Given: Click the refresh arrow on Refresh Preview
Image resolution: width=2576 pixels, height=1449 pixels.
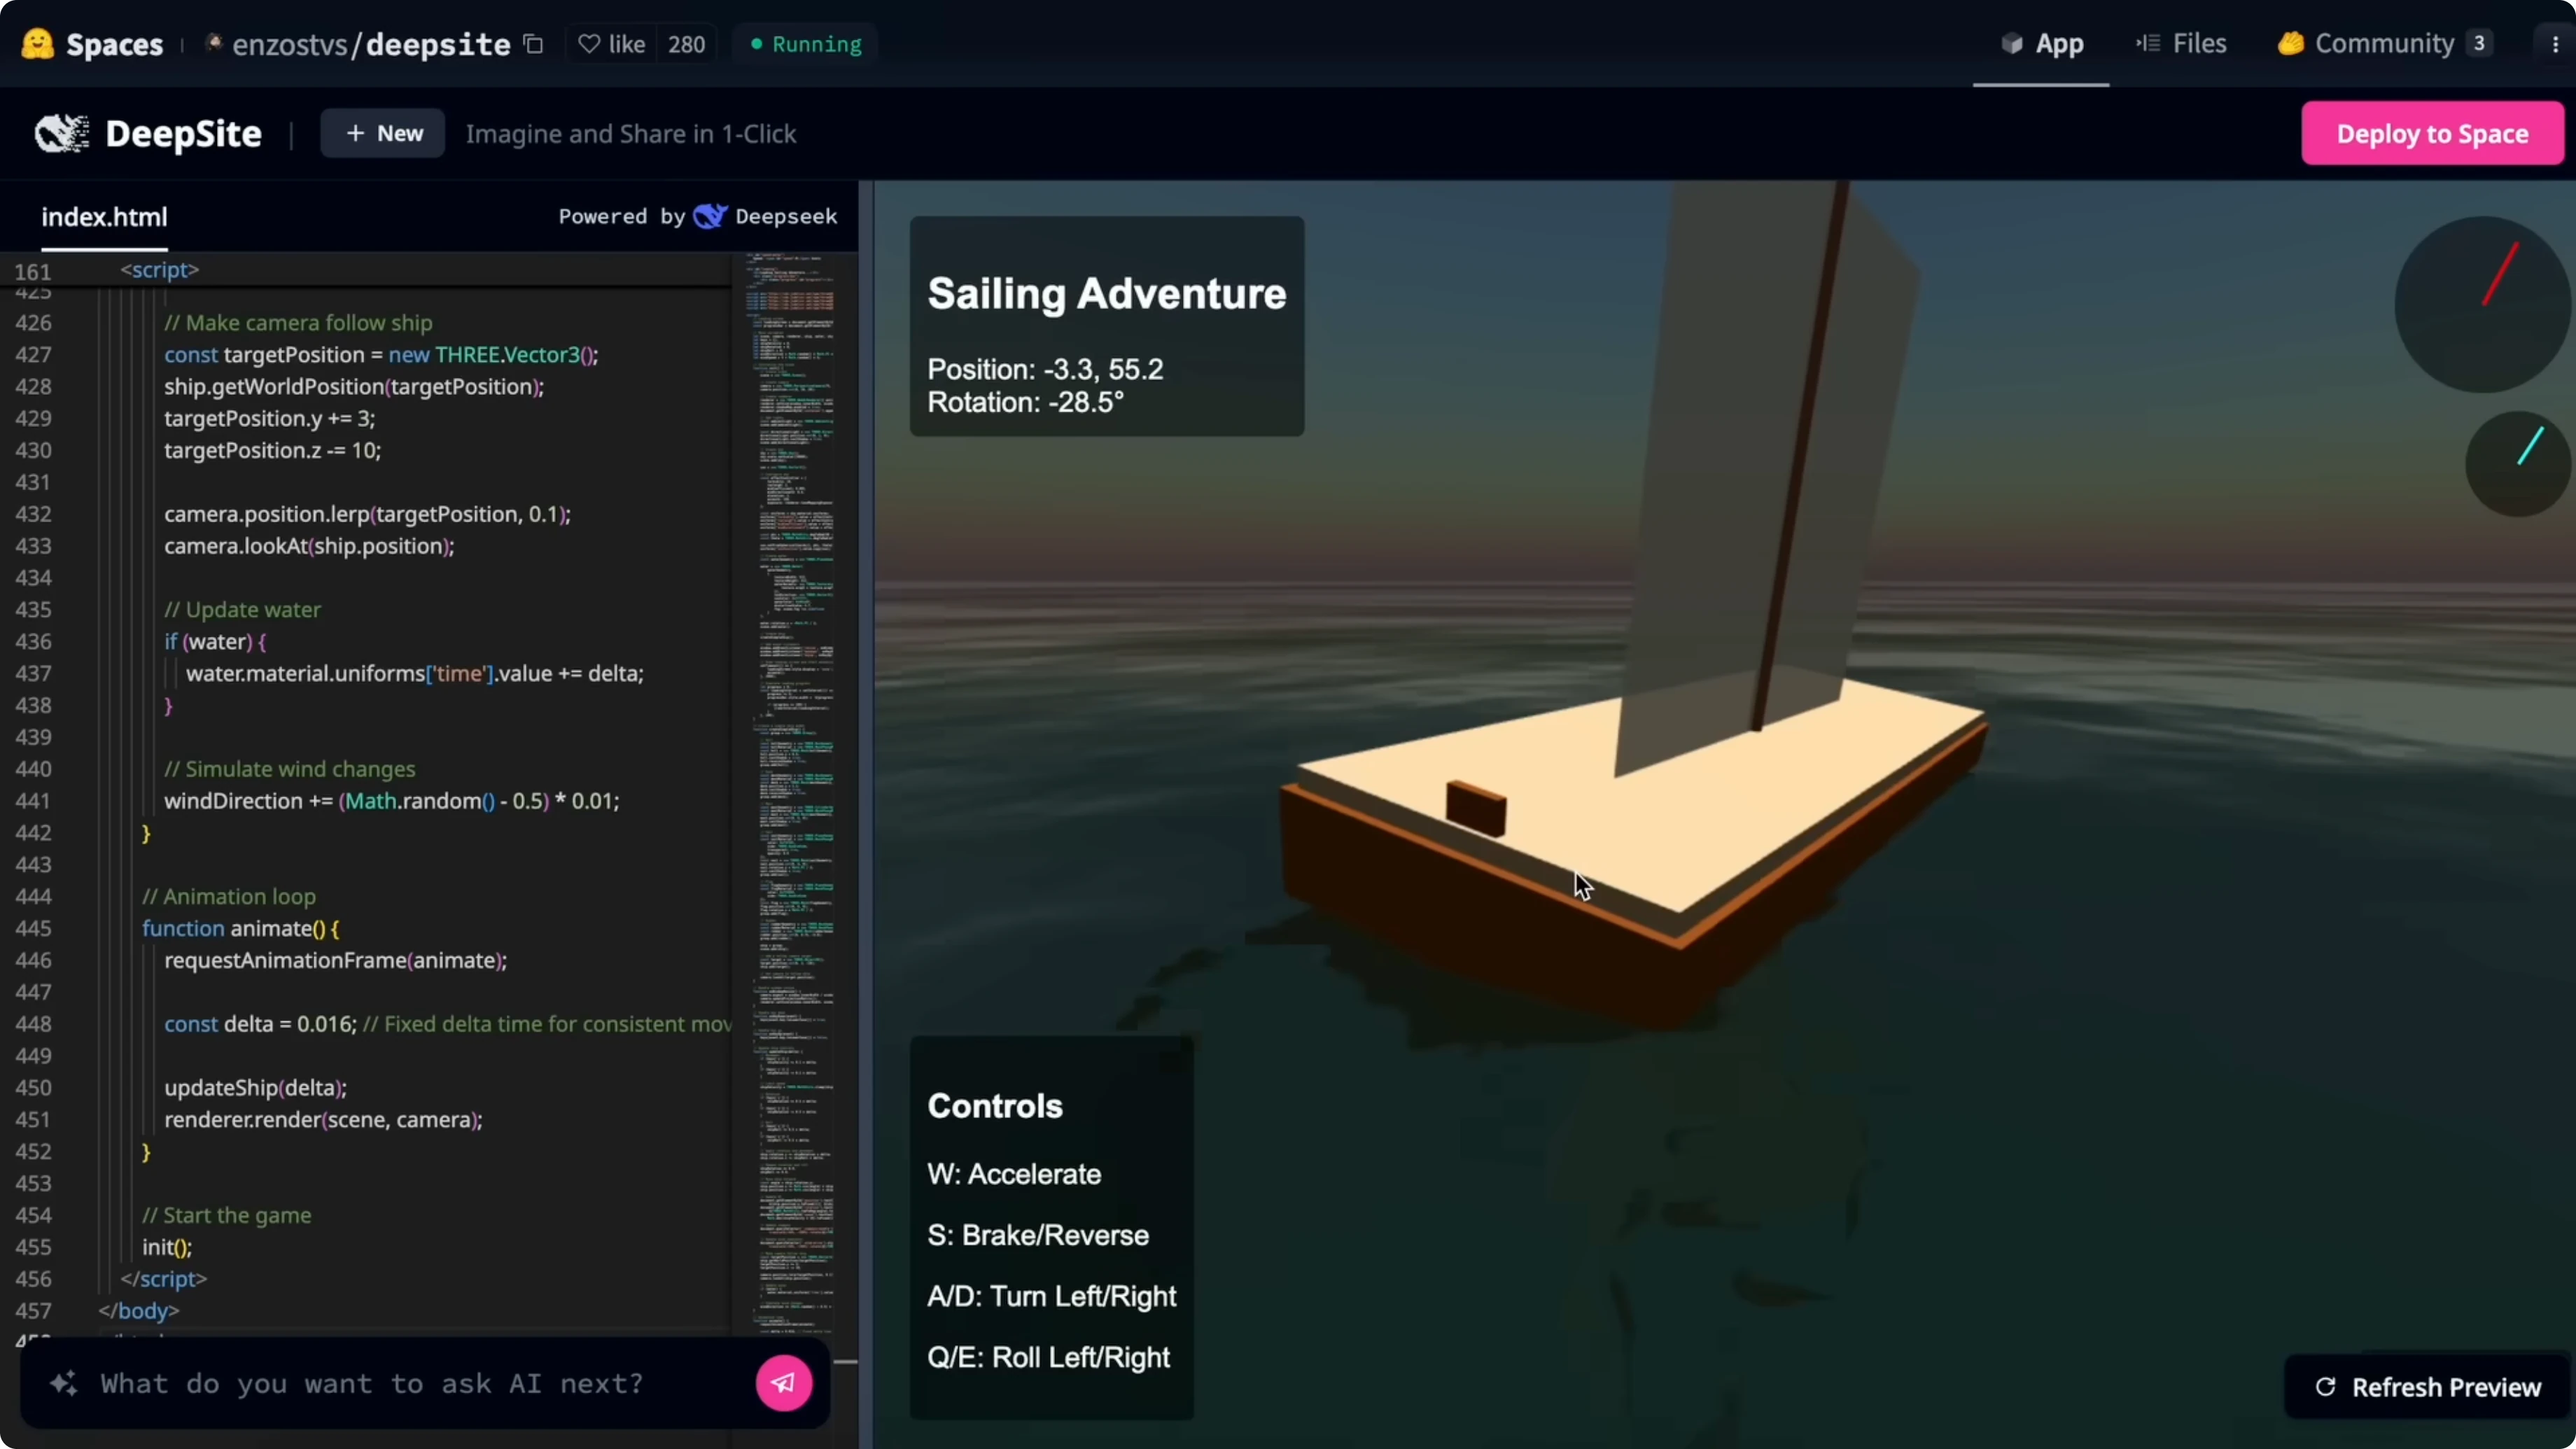Looking at the screenshot, I should pyautogui.click(x=2326, y=1386).
